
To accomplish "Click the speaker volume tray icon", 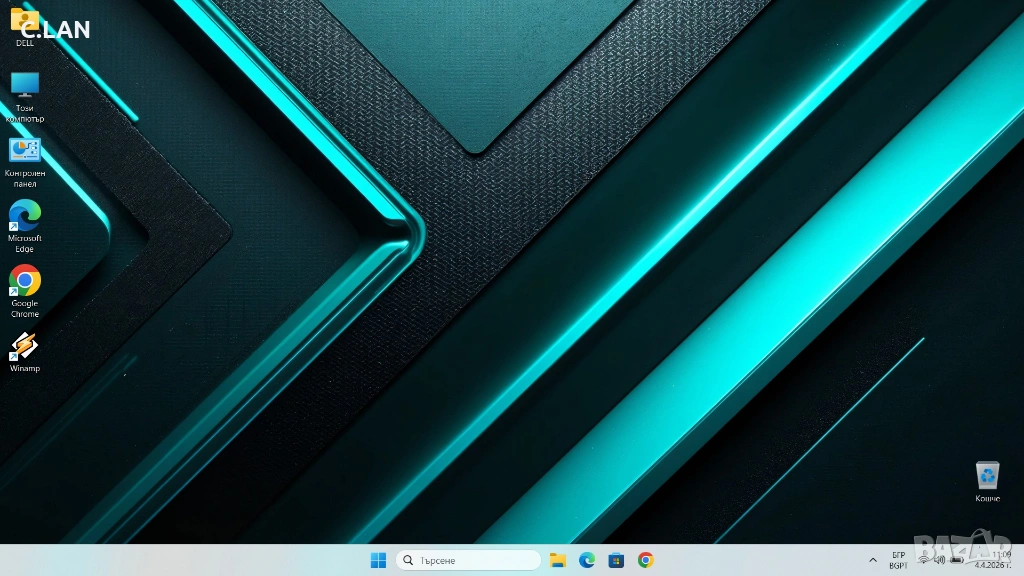I will (x=939, y=560).
